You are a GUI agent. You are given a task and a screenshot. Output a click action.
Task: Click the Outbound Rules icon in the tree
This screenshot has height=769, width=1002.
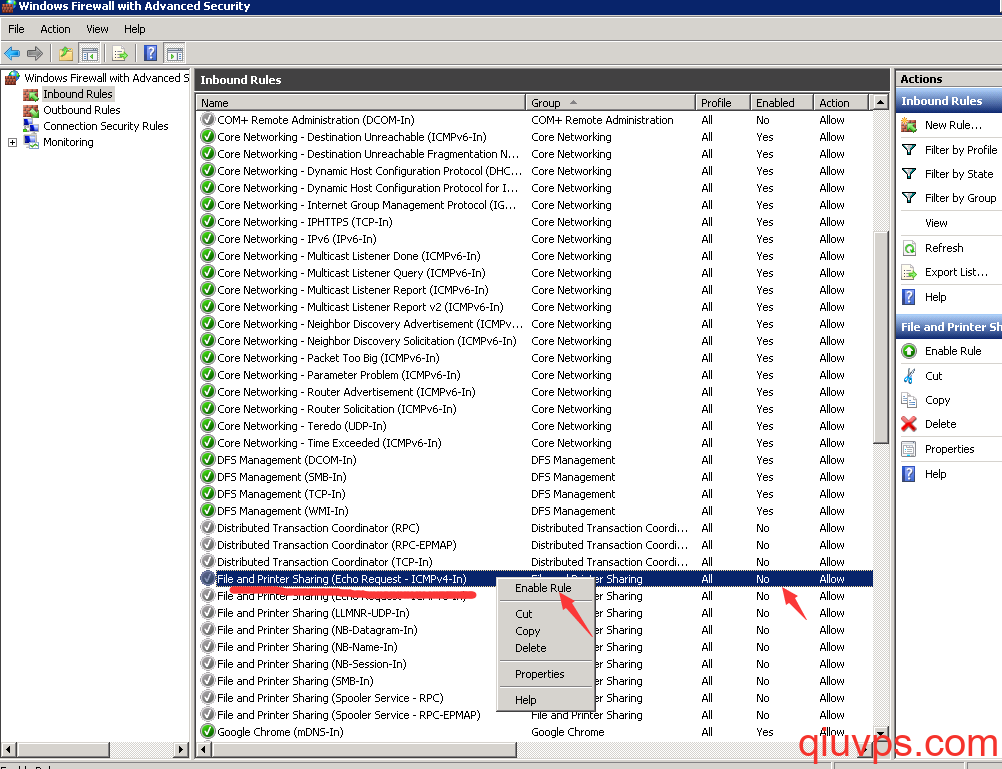click(31, 111)
